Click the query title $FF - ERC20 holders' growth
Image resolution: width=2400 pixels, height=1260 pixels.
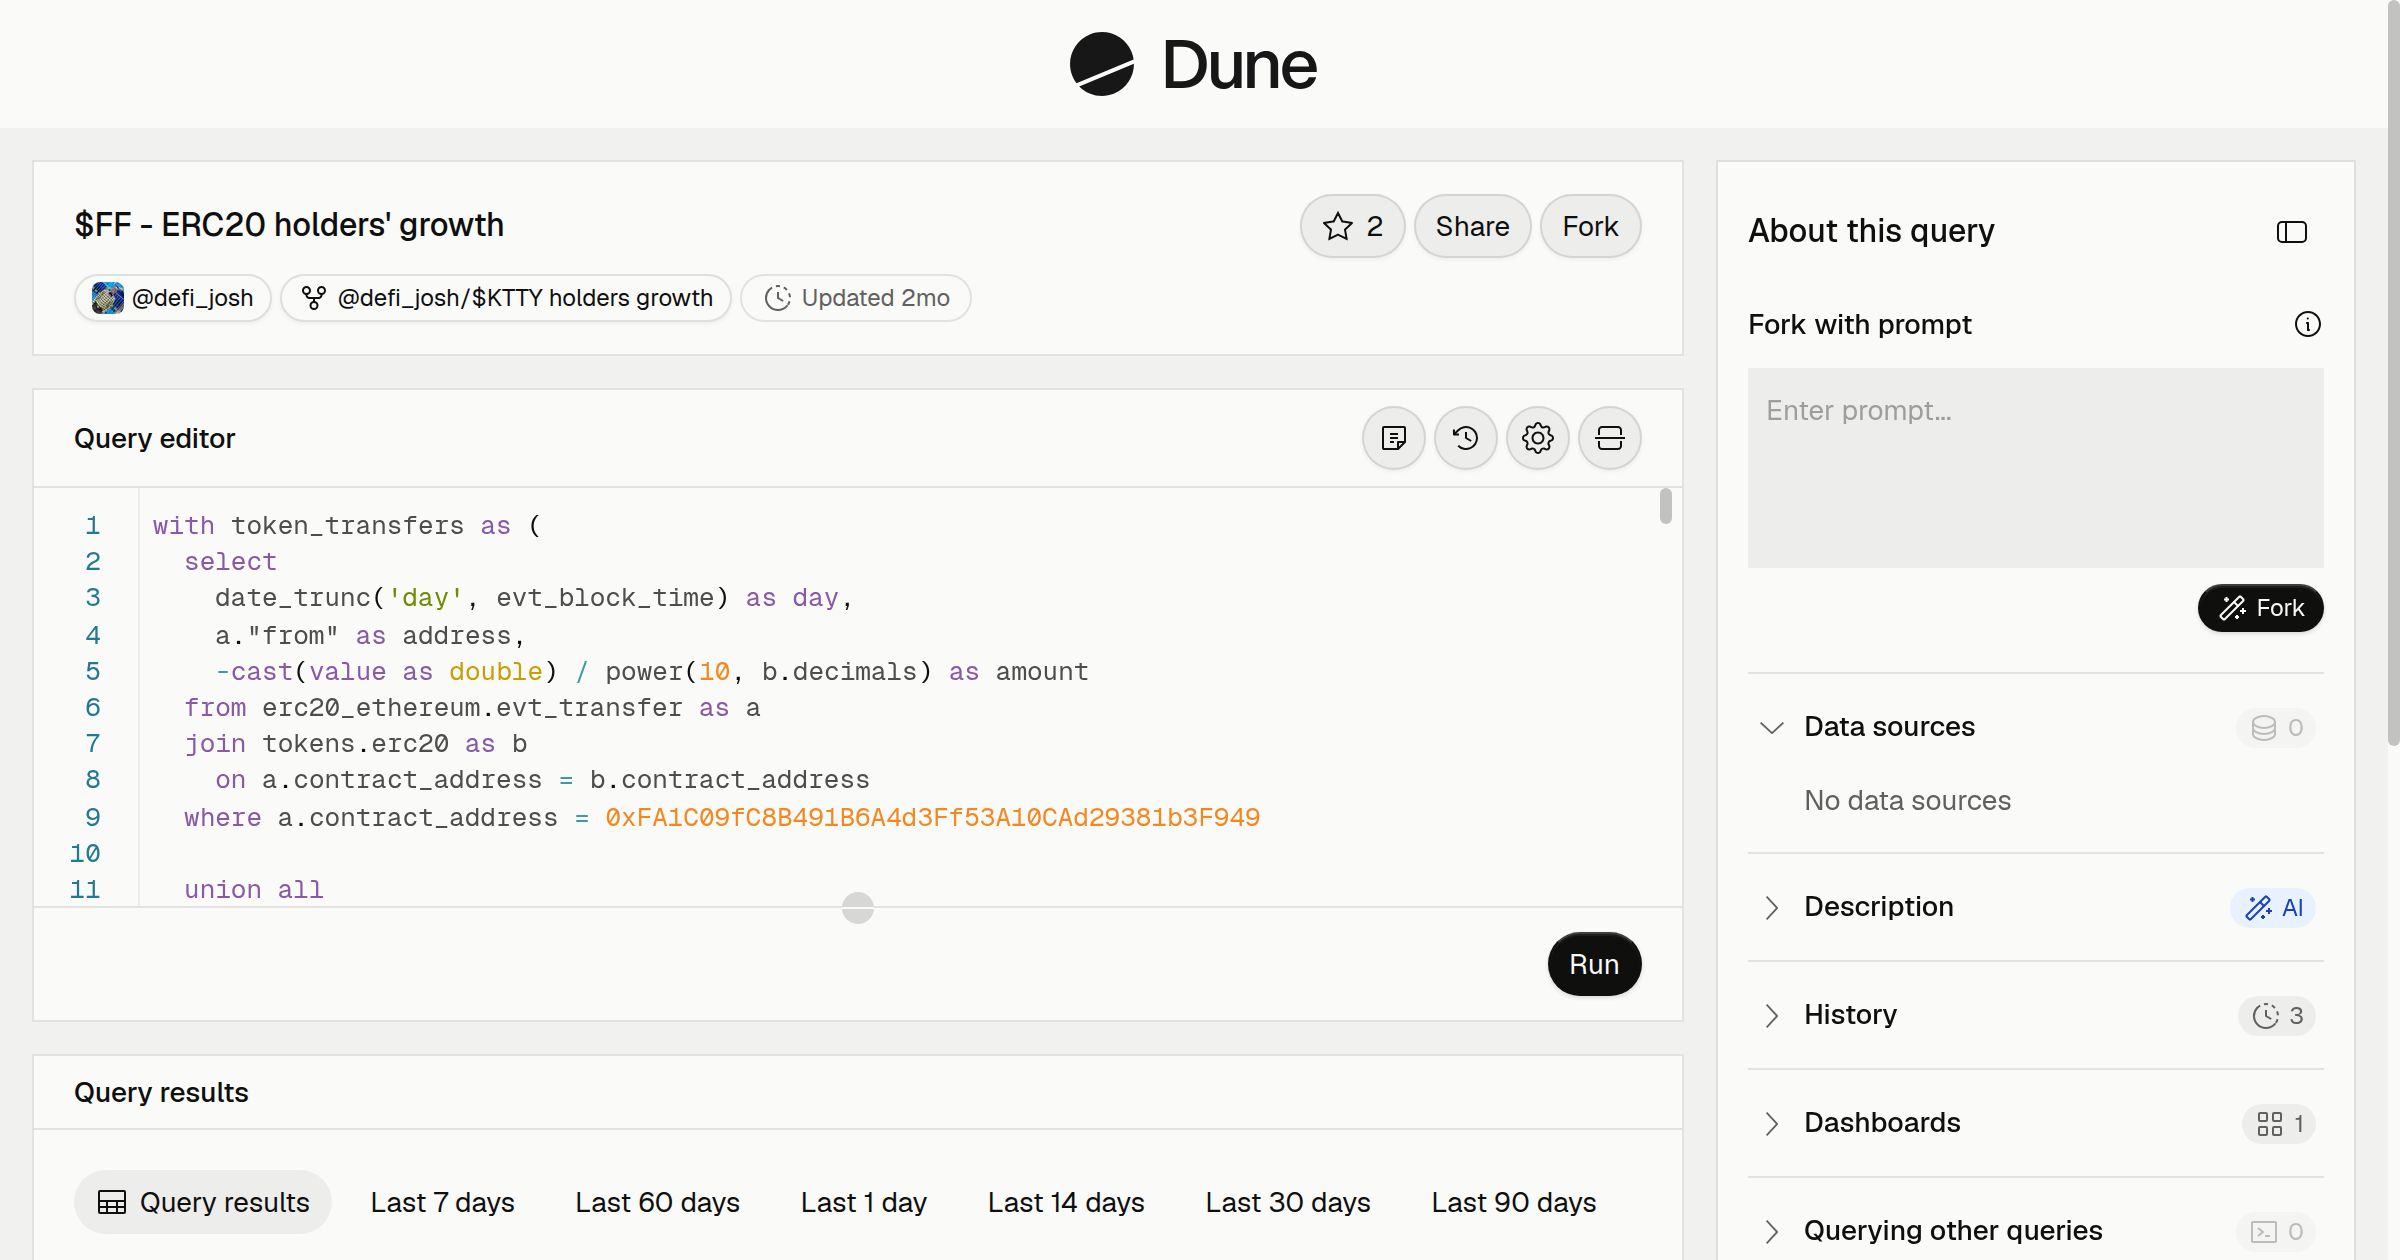(289, 225)
